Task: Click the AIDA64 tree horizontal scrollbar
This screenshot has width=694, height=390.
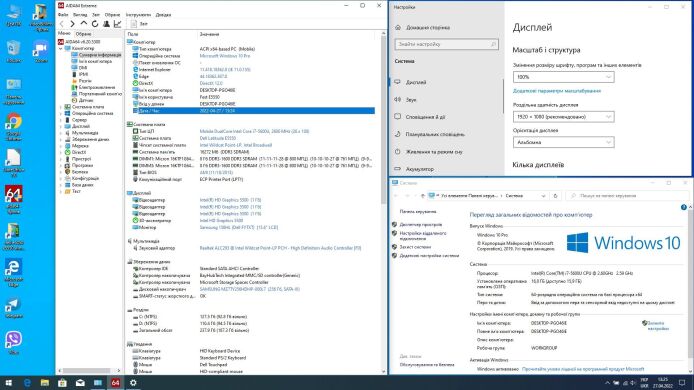Action: click(x=86, y=371)
